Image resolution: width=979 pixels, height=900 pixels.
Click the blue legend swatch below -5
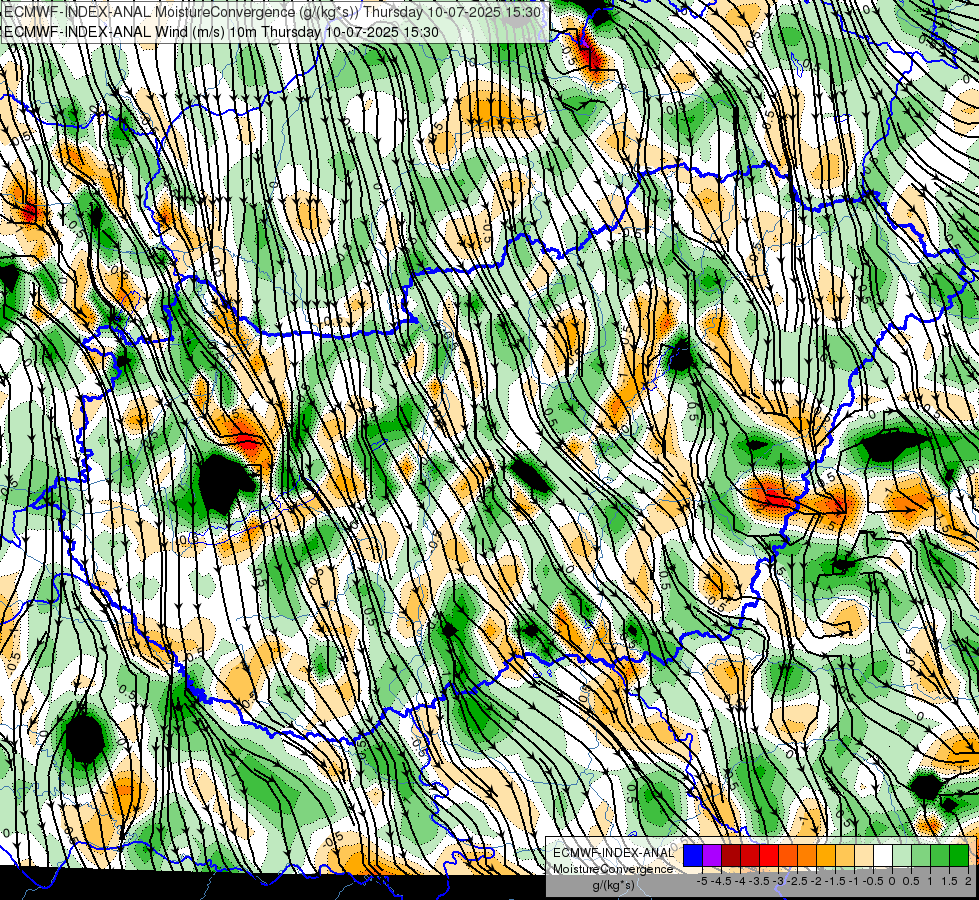[x=693, y=856]
